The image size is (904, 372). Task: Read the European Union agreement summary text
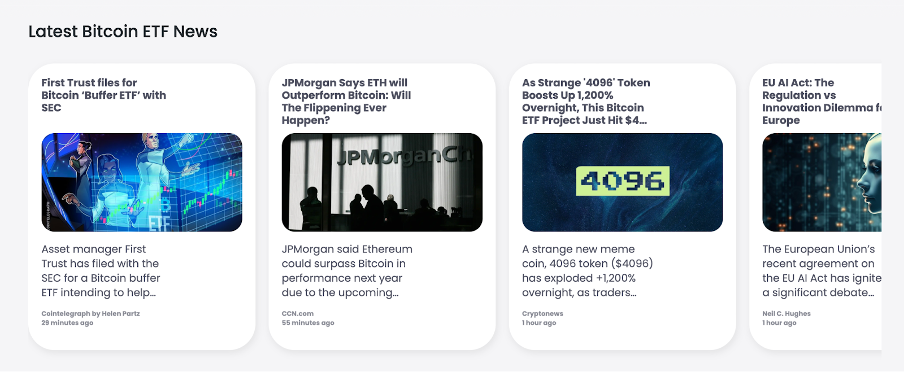click(x=822, y=270)
